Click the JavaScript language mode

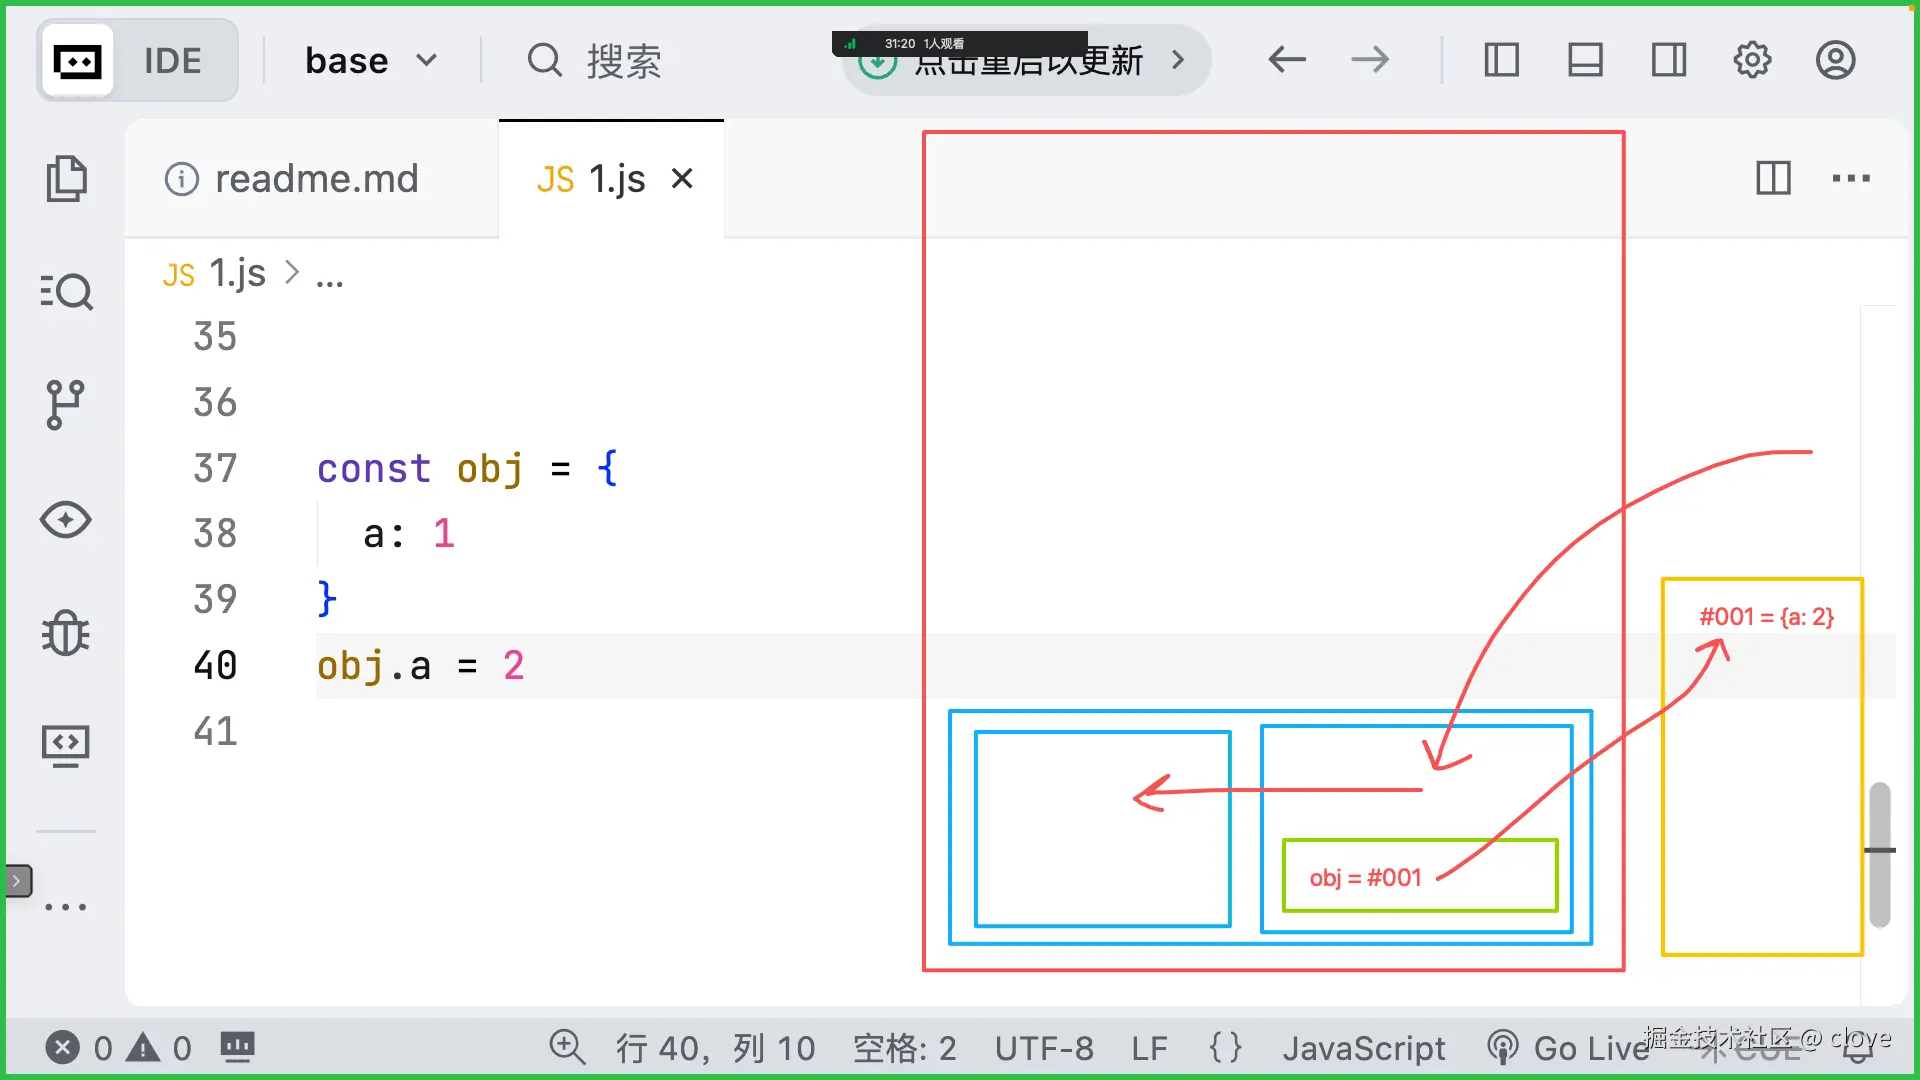coord(1364,1048)
